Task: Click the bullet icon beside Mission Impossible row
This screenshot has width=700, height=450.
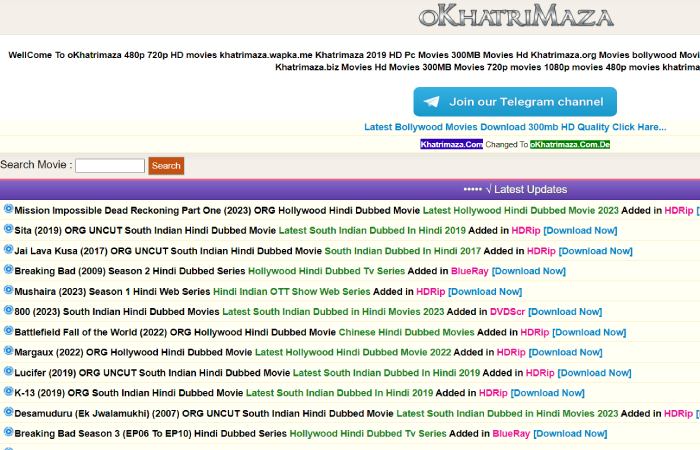Action: click(8, 208)
